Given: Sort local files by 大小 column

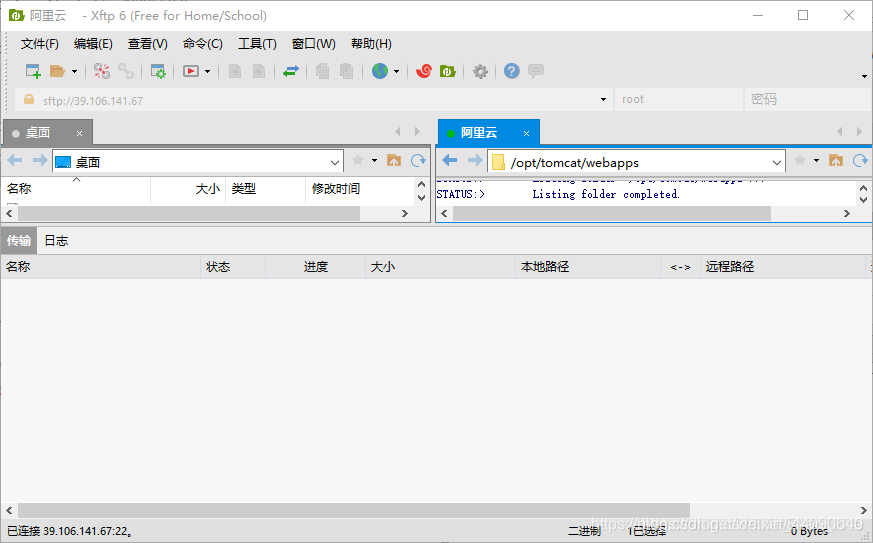Looking at the screenshot, I should tap(188, 189).
